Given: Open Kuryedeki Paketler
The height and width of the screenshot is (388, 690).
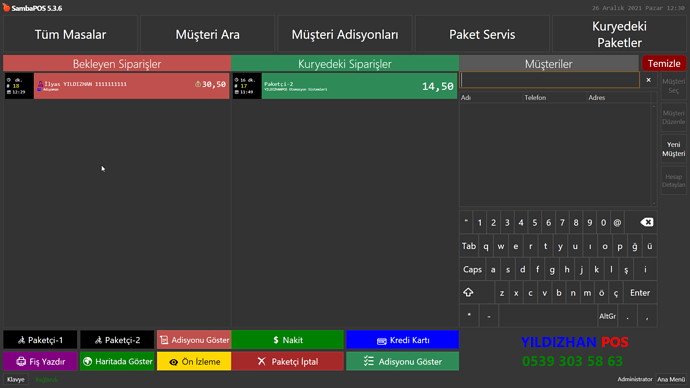Looking at the screenshot, I should pos(619,34).
